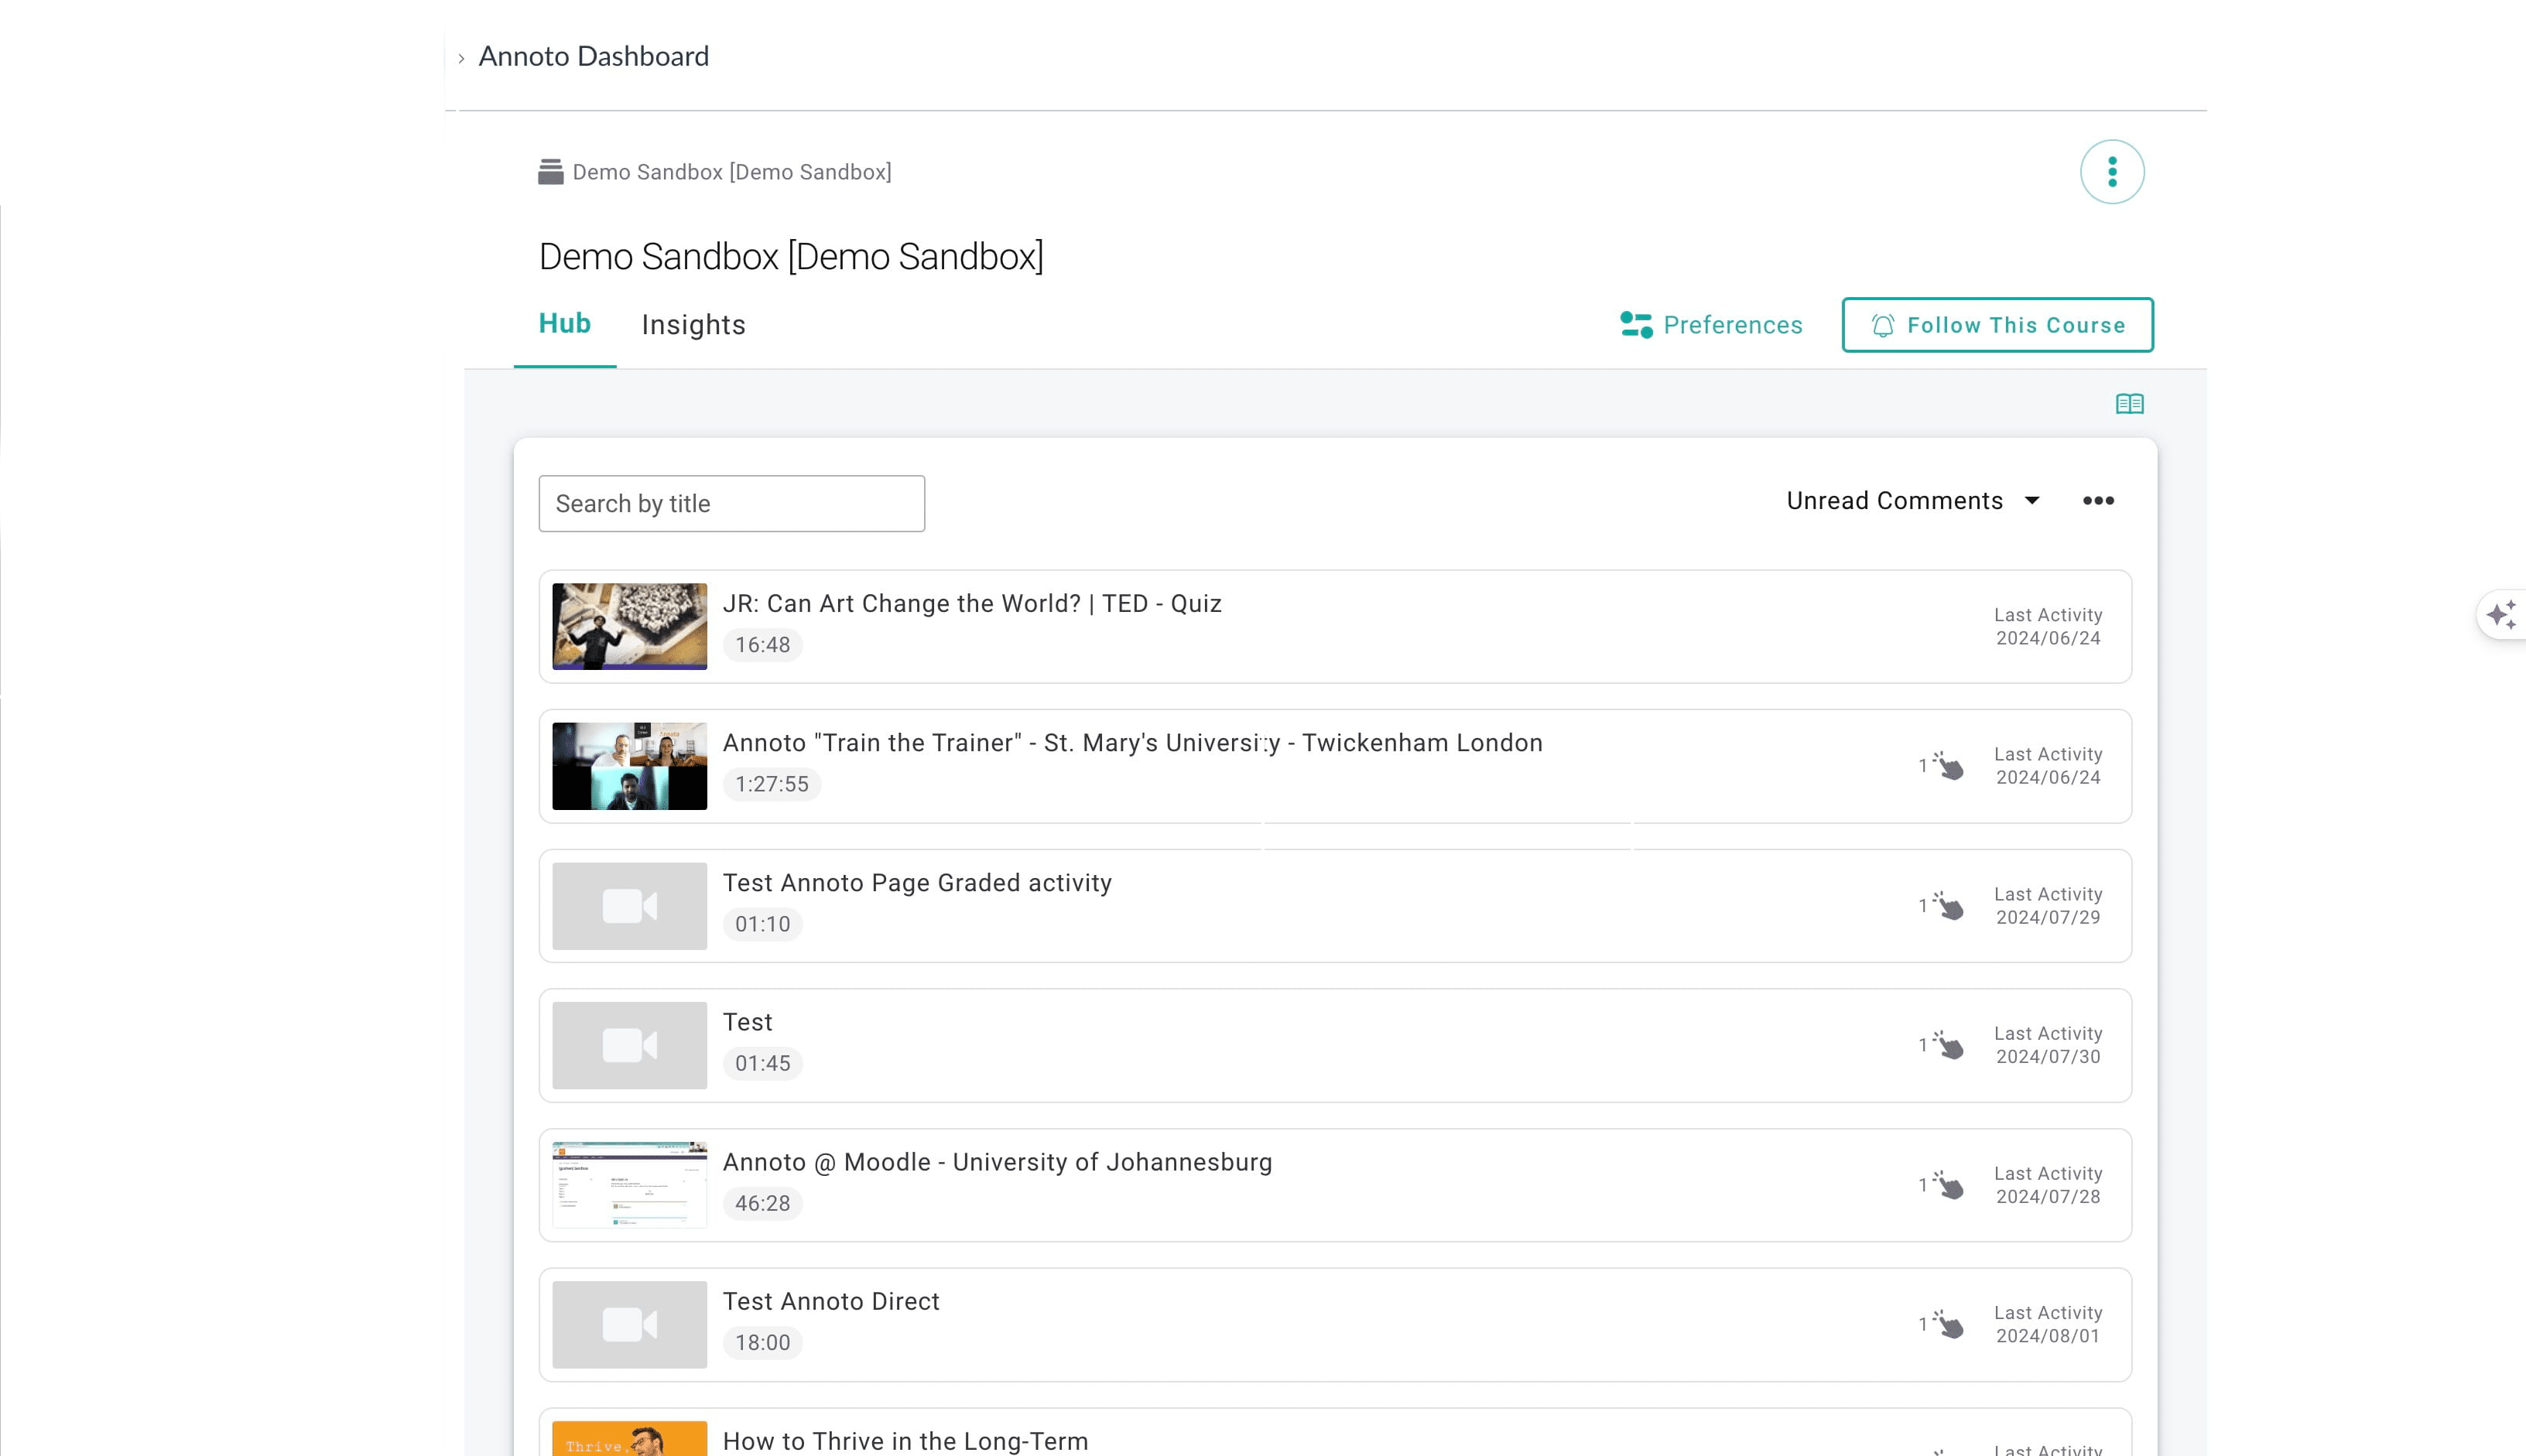Click interaction hand icon on the Test 01:45 row
Viewport: 2526px width, 1456px height.
(x=1948, y=1045)
